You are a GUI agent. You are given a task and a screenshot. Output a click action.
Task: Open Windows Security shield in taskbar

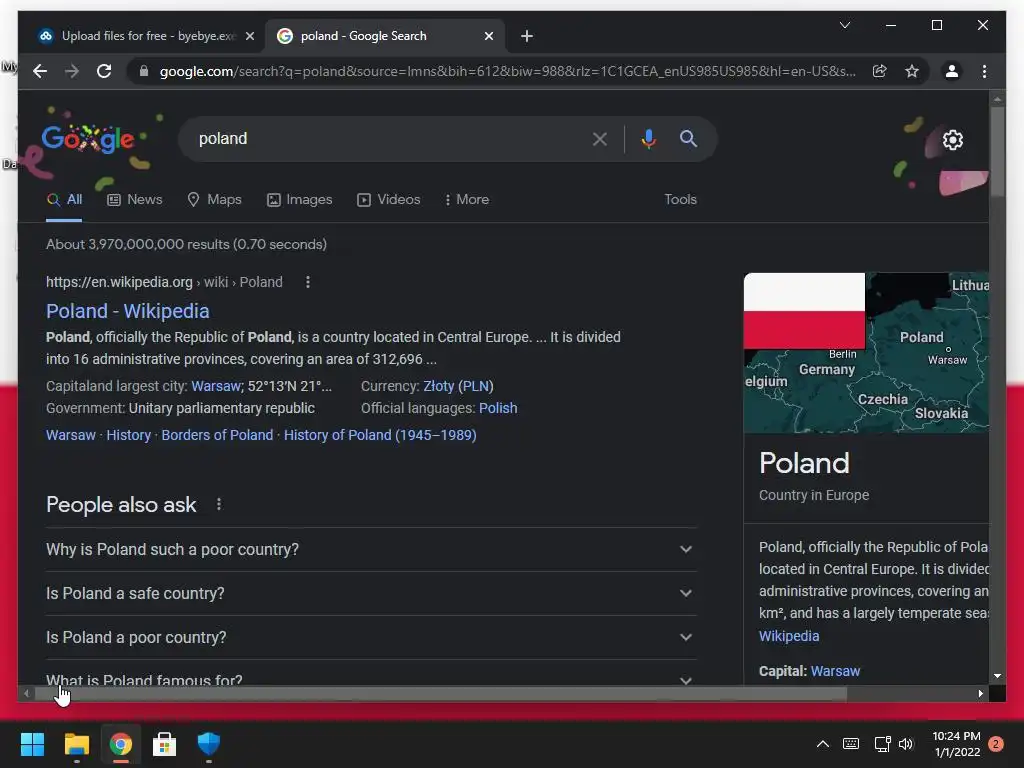point(208,744)
